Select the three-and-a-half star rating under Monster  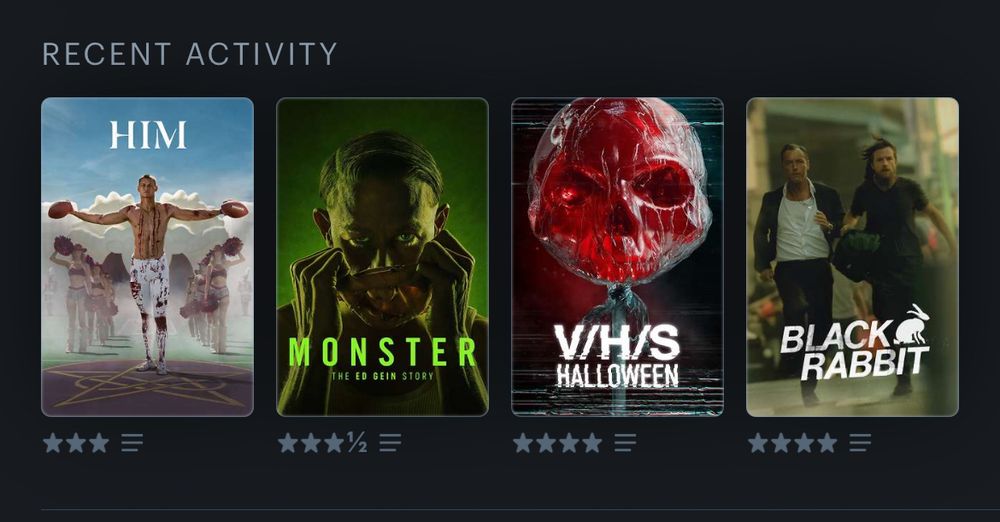(x=323, y=442)
